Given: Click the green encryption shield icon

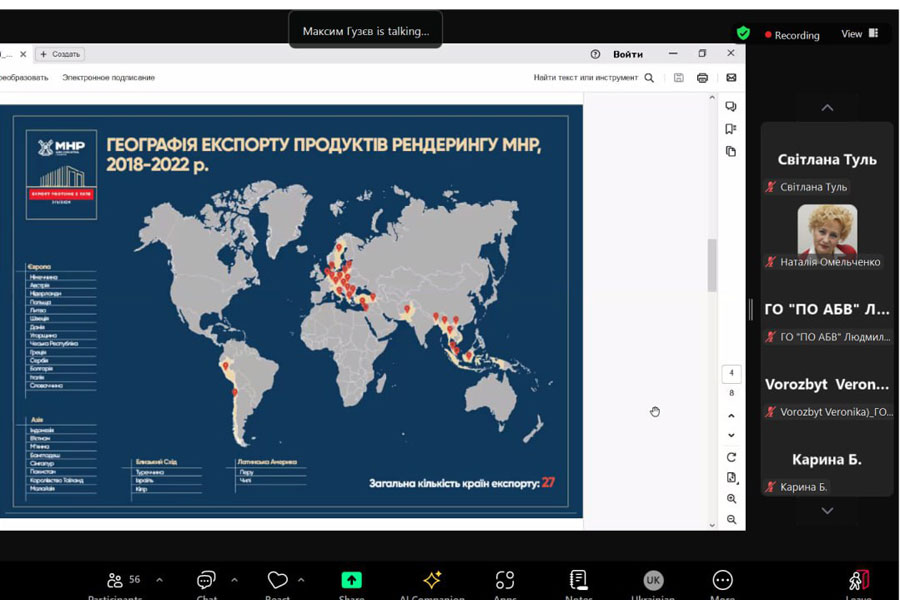Looking at the screenshot, I should point(743,33).
